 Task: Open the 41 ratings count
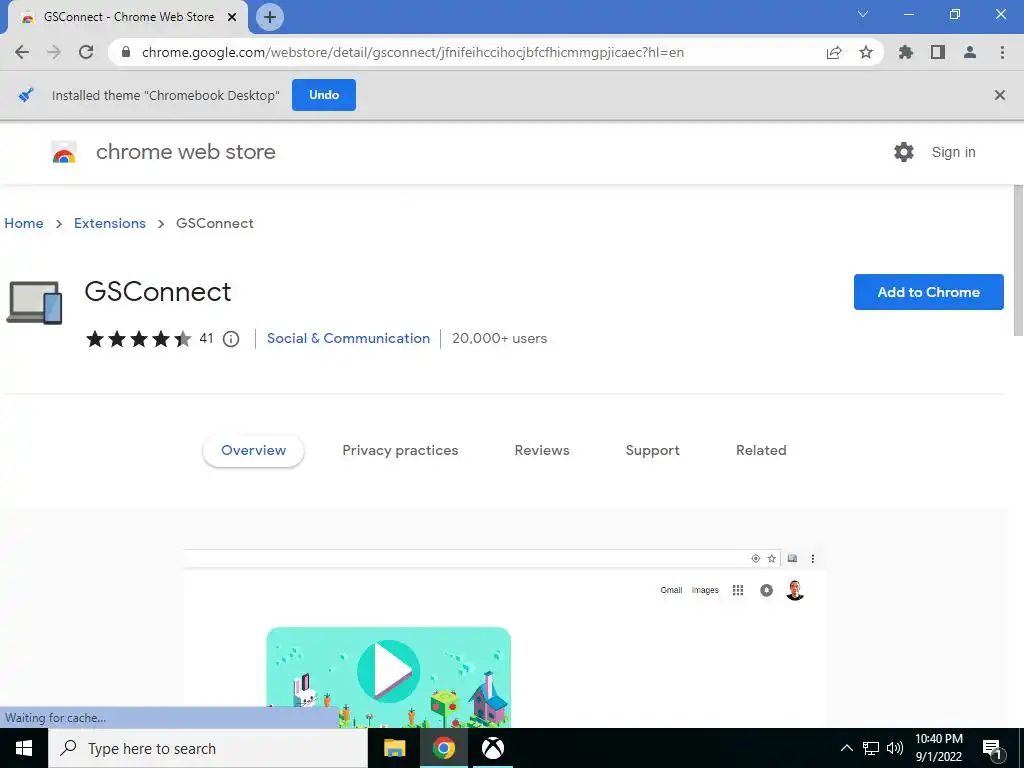pos(206,338)
